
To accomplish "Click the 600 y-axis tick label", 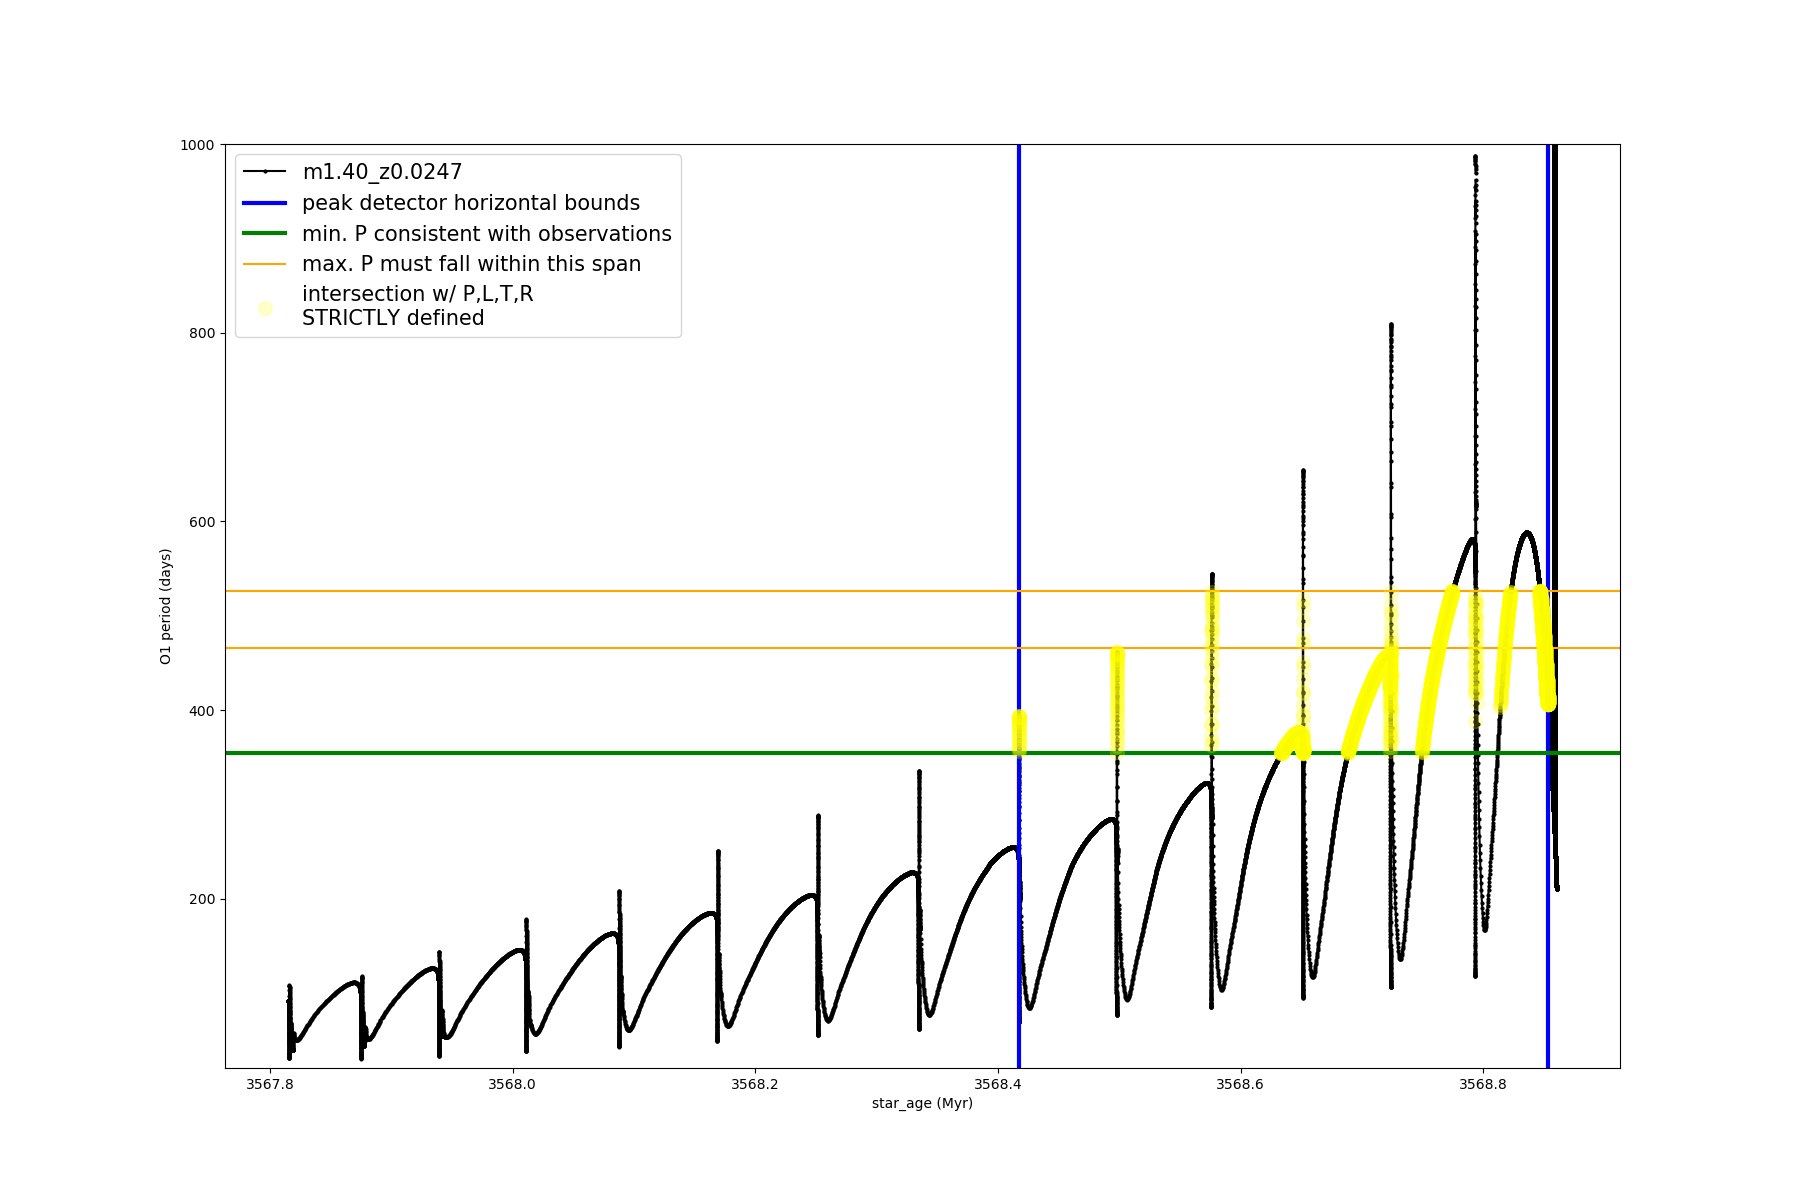I will [202, 522].
